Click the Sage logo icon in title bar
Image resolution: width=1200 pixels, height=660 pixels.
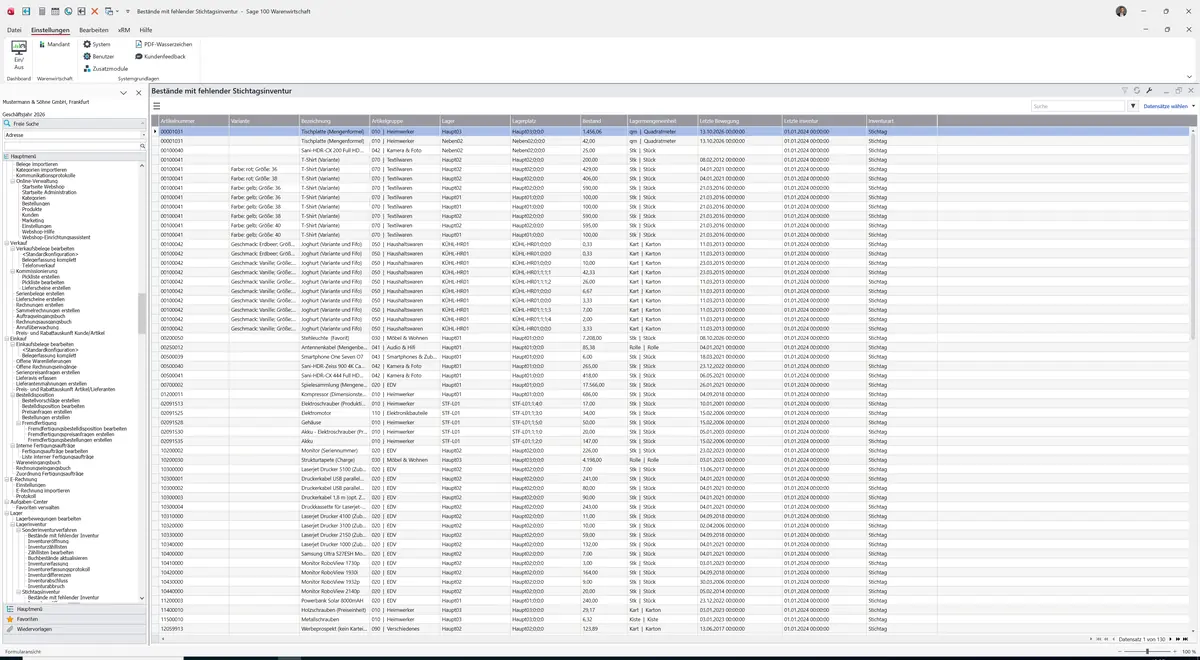tap(9, 10)
